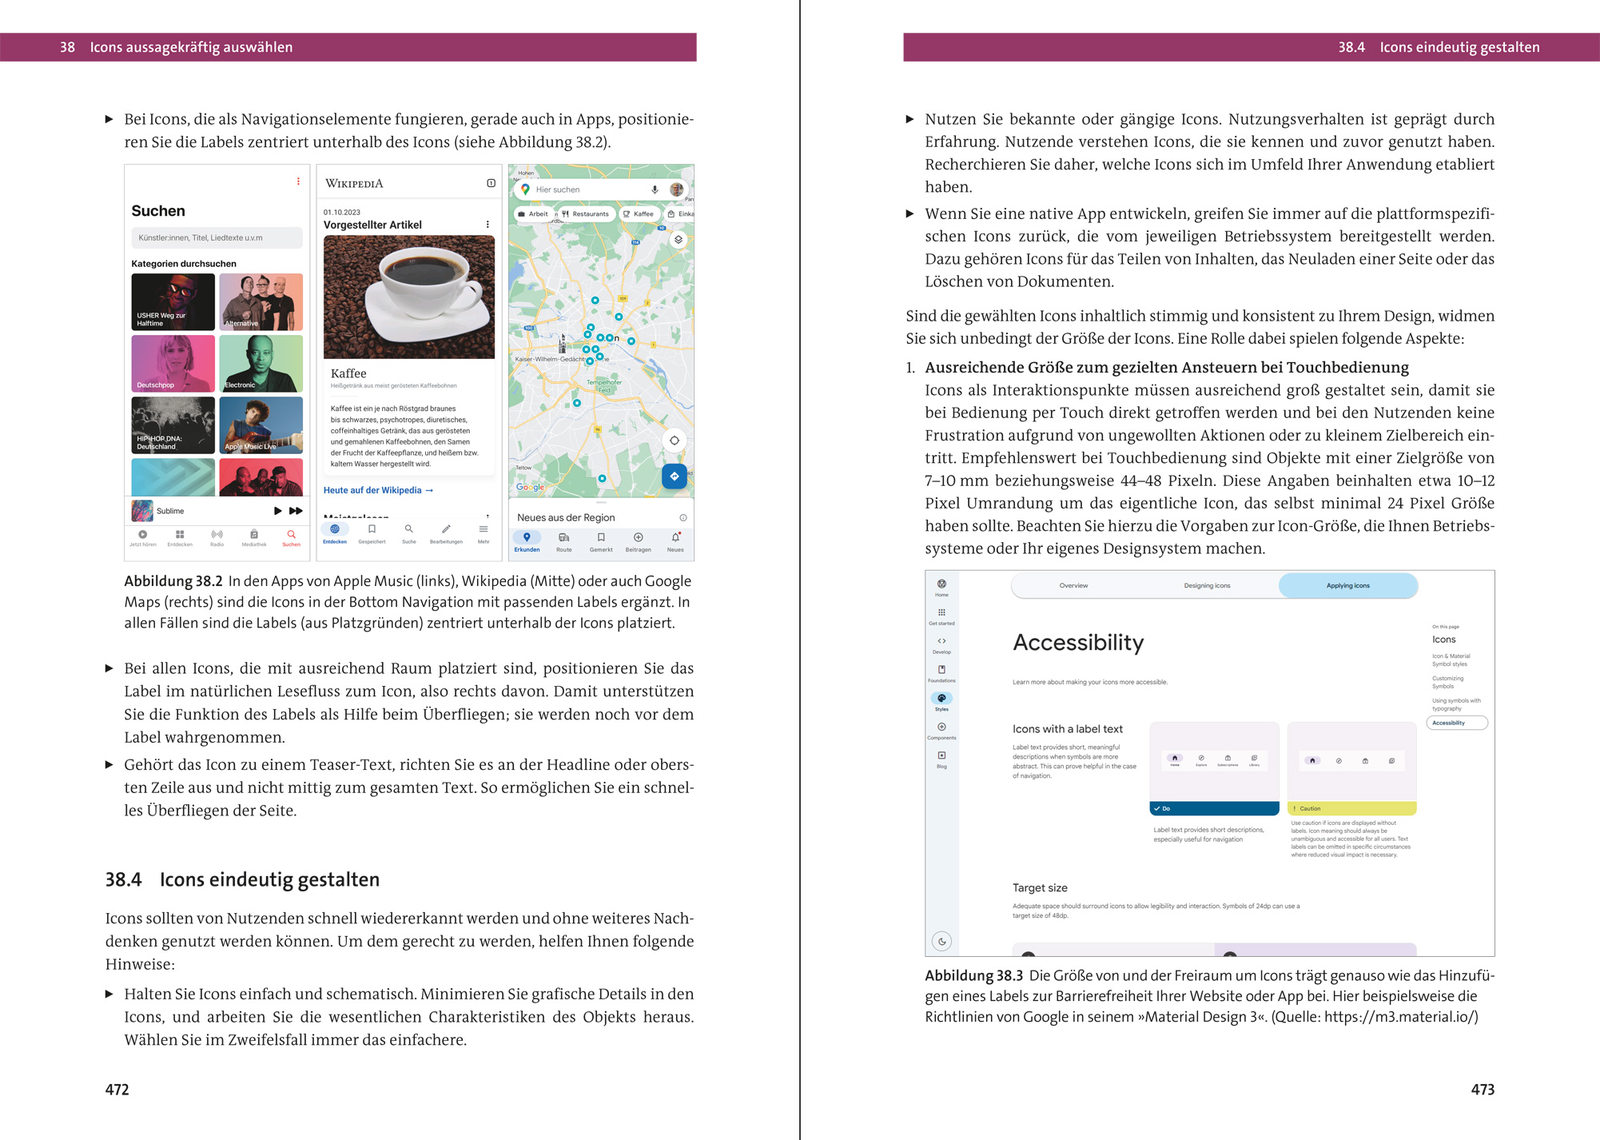Open Components in Material sidebar

coord(942,731)
